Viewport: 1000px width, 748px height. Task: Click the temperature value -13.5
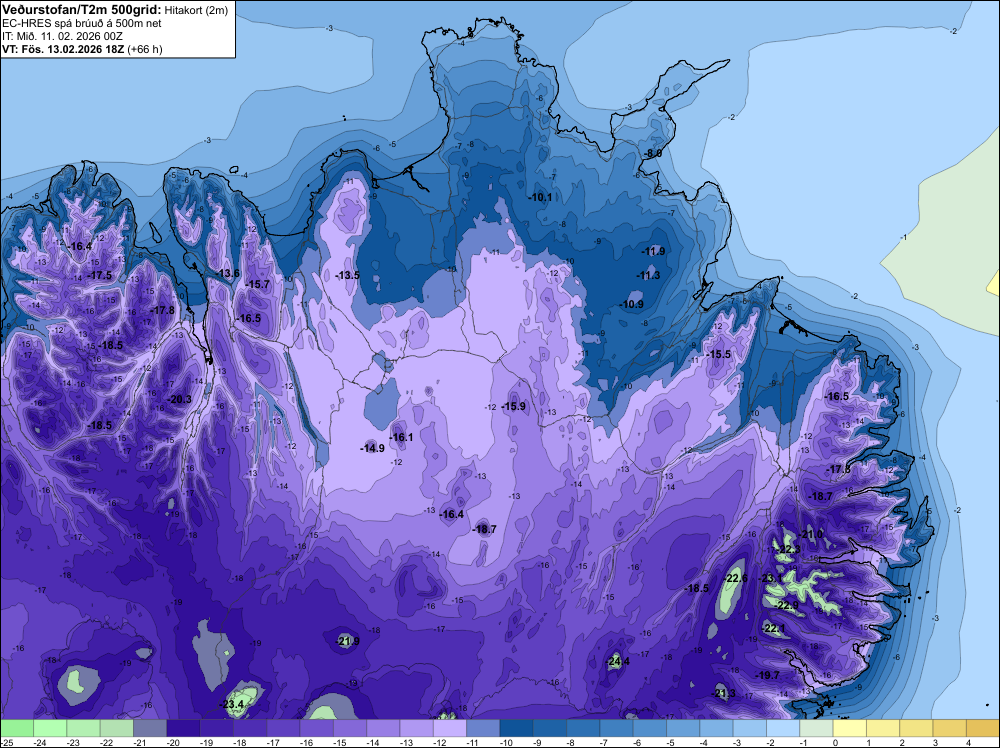tap(347, 275)
